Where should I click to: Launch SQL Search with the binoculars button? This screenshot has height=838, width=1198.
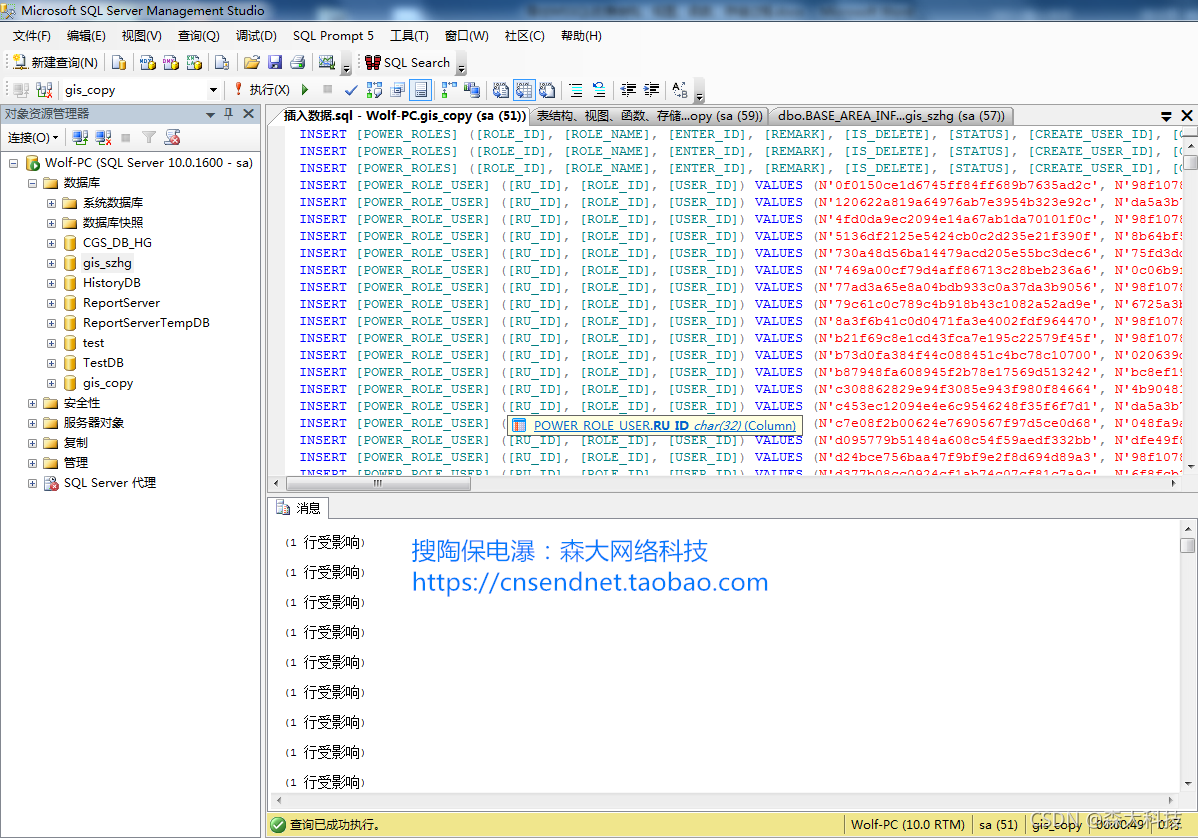click(407, 63)
